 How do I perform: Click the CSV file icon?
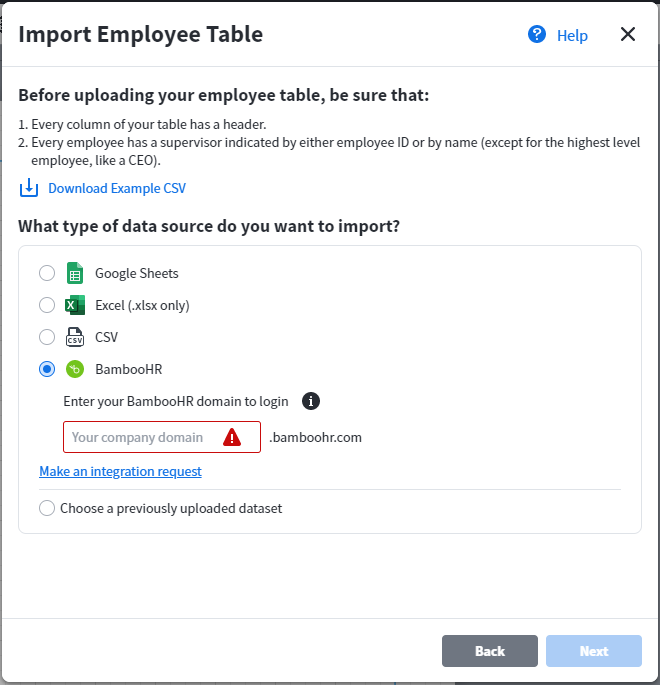[x=75, y=337]
